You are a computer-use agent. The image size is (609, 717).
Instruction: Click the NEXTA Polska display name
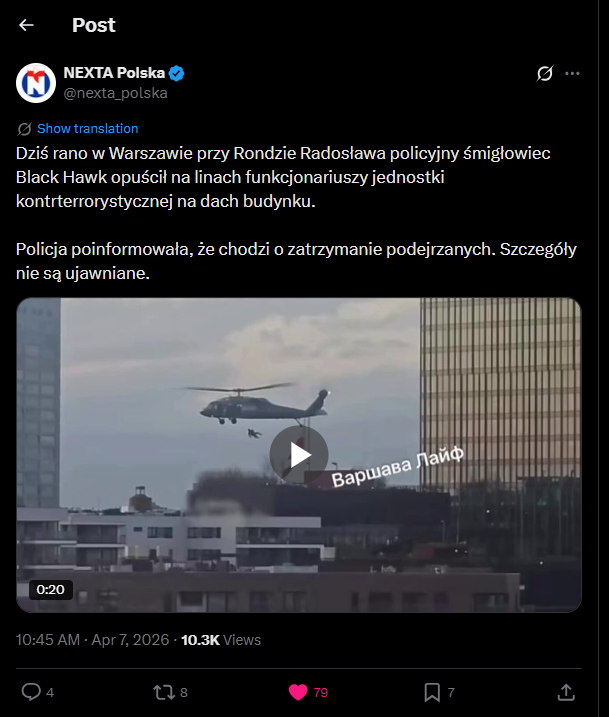[x=114, y=73]
